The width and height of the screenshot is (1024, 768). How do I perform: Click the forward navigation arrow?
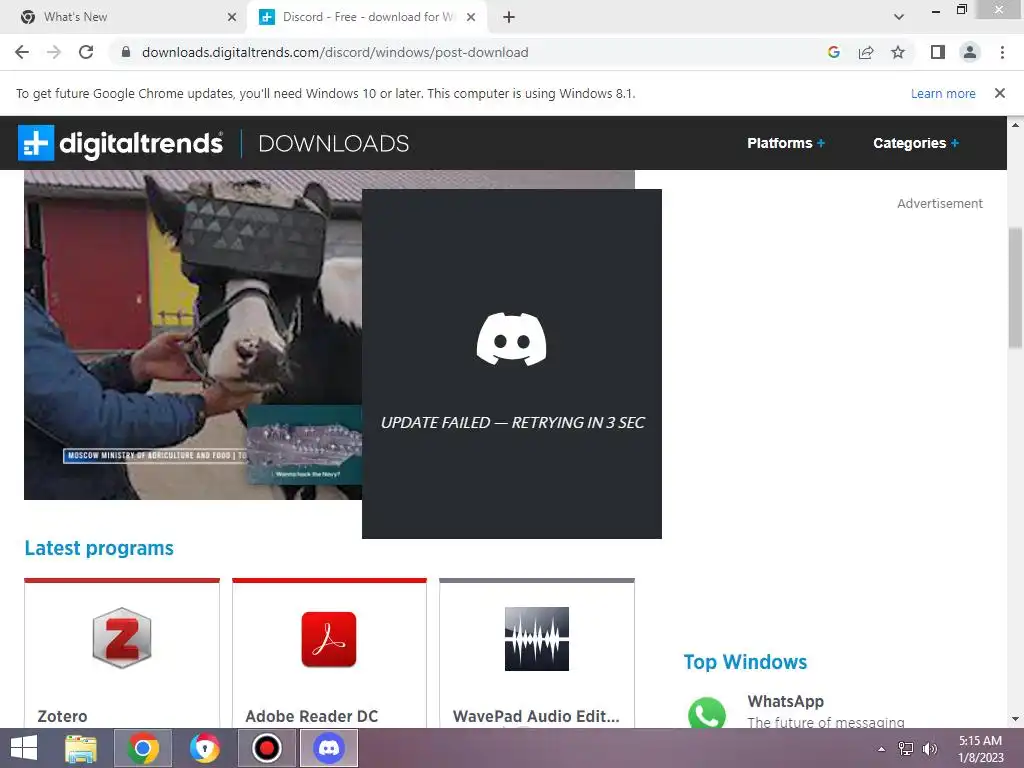tap(54, 52)
